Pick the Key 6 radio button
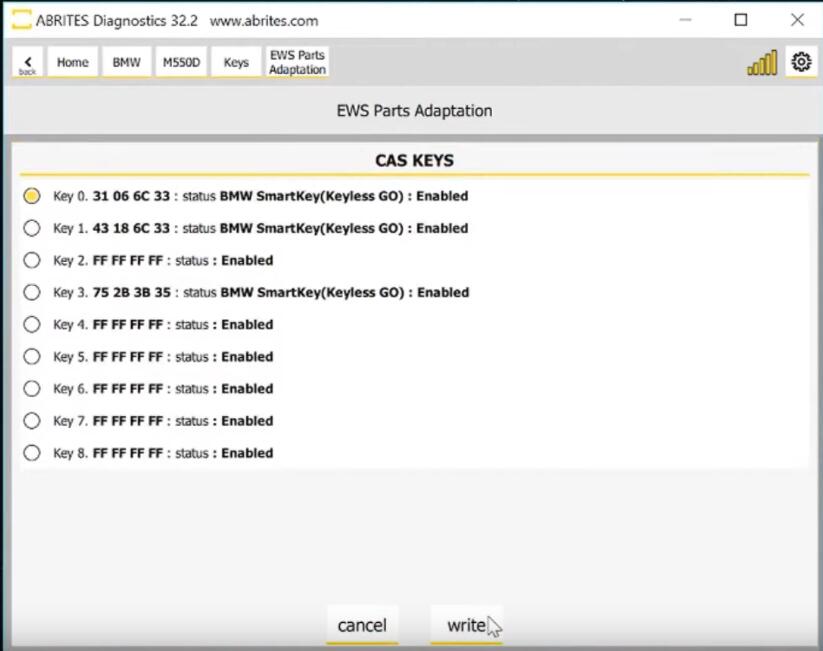Screen dimensions: 823x651 (31, 389)
